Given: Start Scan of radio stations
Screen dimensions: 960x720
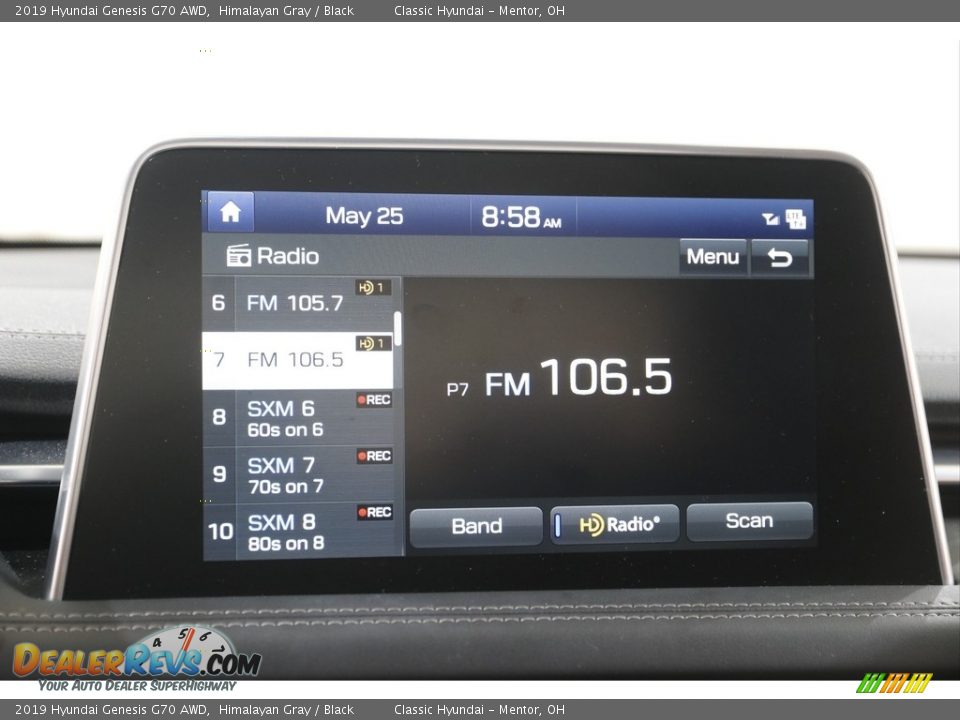Looking at the screenshot, I should point(749,521).
